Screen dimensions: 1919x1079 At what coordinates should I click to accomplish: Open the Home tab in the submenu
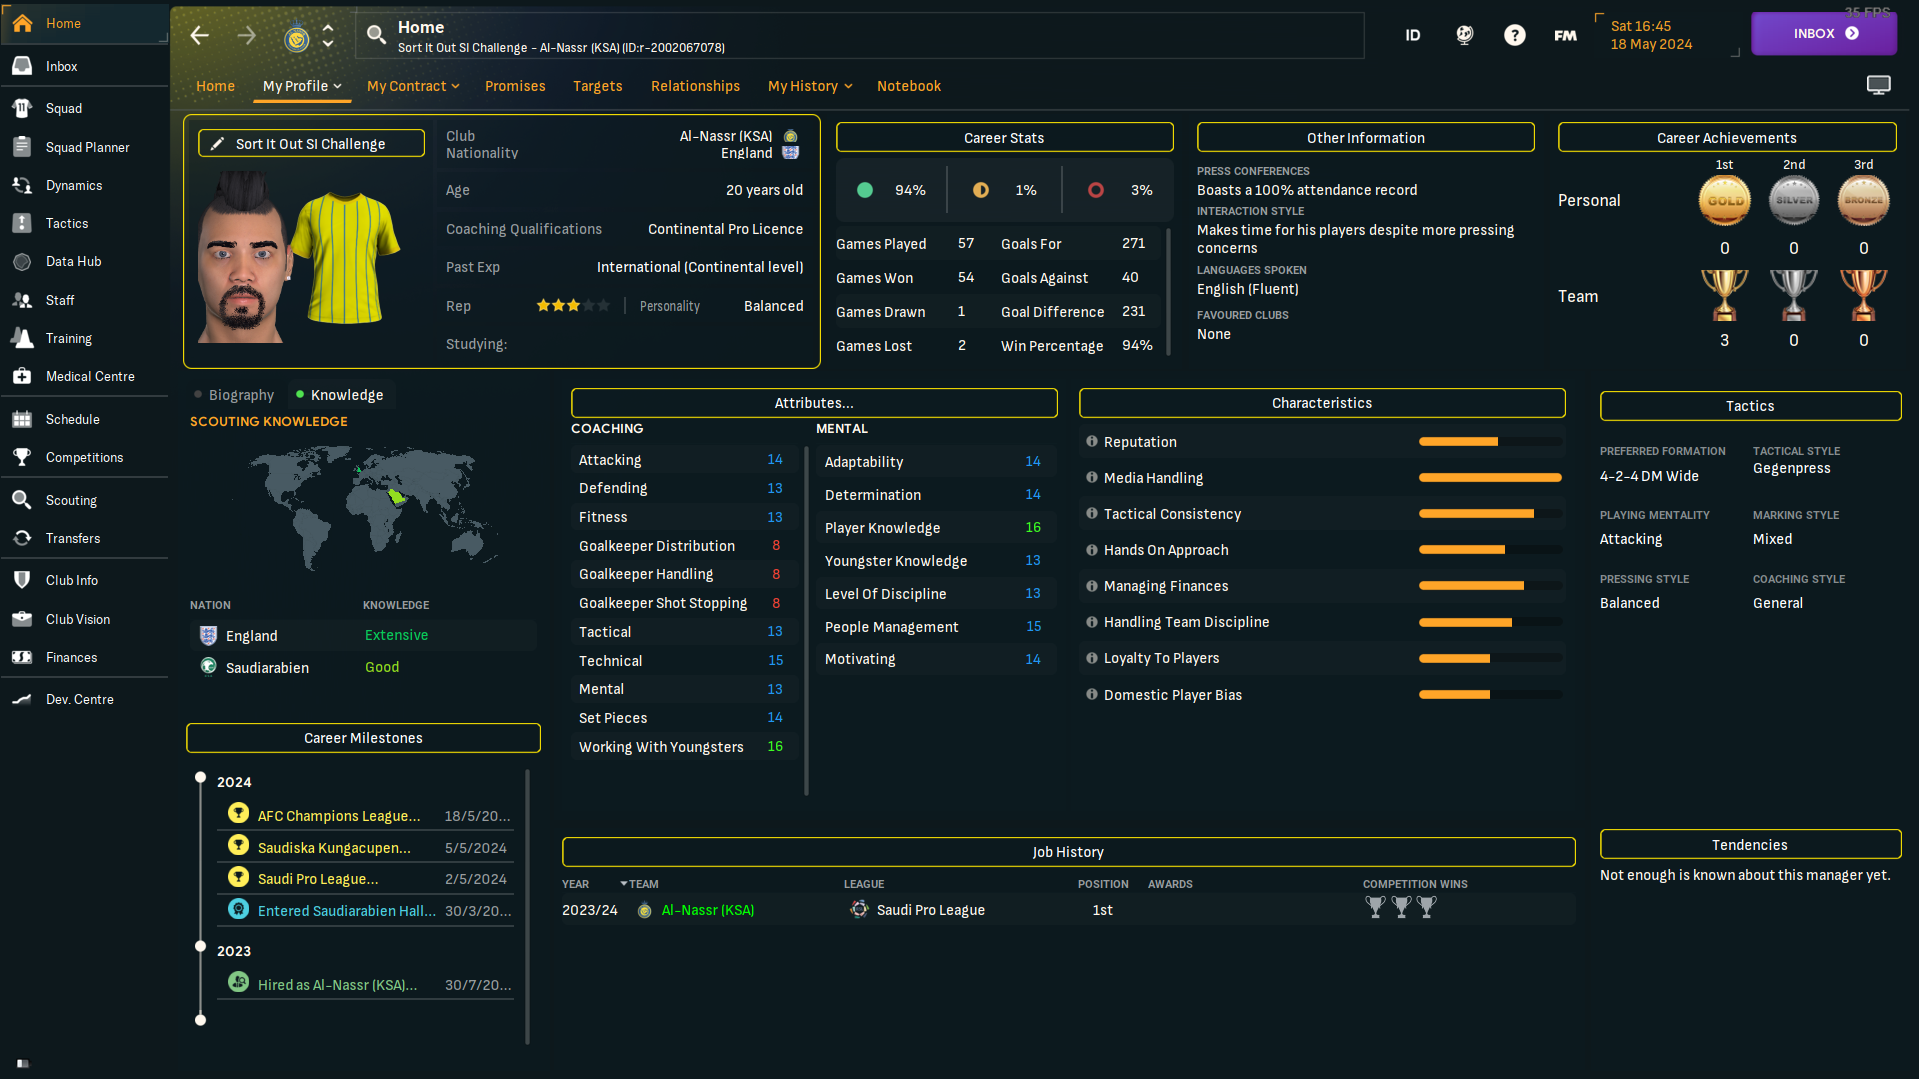click(x=215, y=86)
